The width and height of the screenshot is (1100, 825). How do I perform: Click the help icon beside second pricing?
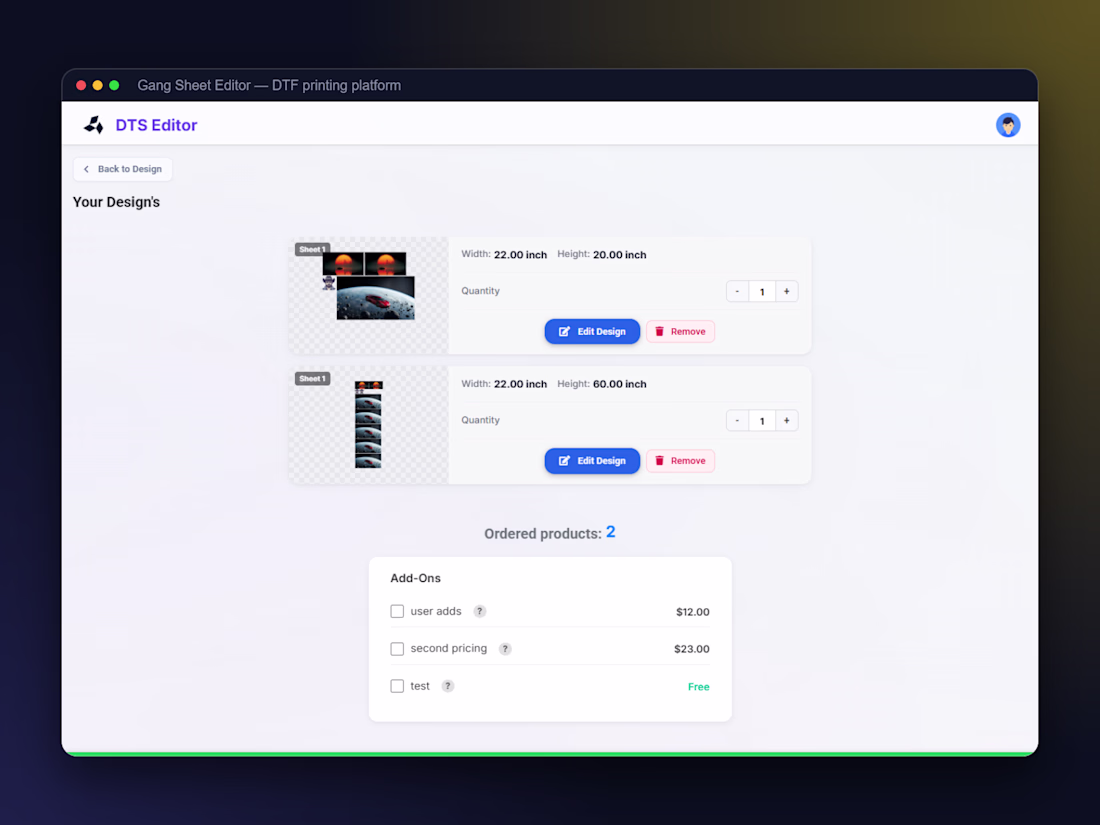pyautogui.click(x=505, y=649)
